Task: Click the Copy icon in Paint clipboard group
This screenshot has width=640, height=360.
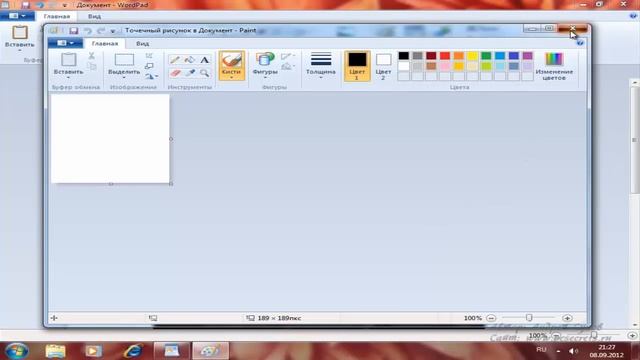Action: (x=92, y=67)
